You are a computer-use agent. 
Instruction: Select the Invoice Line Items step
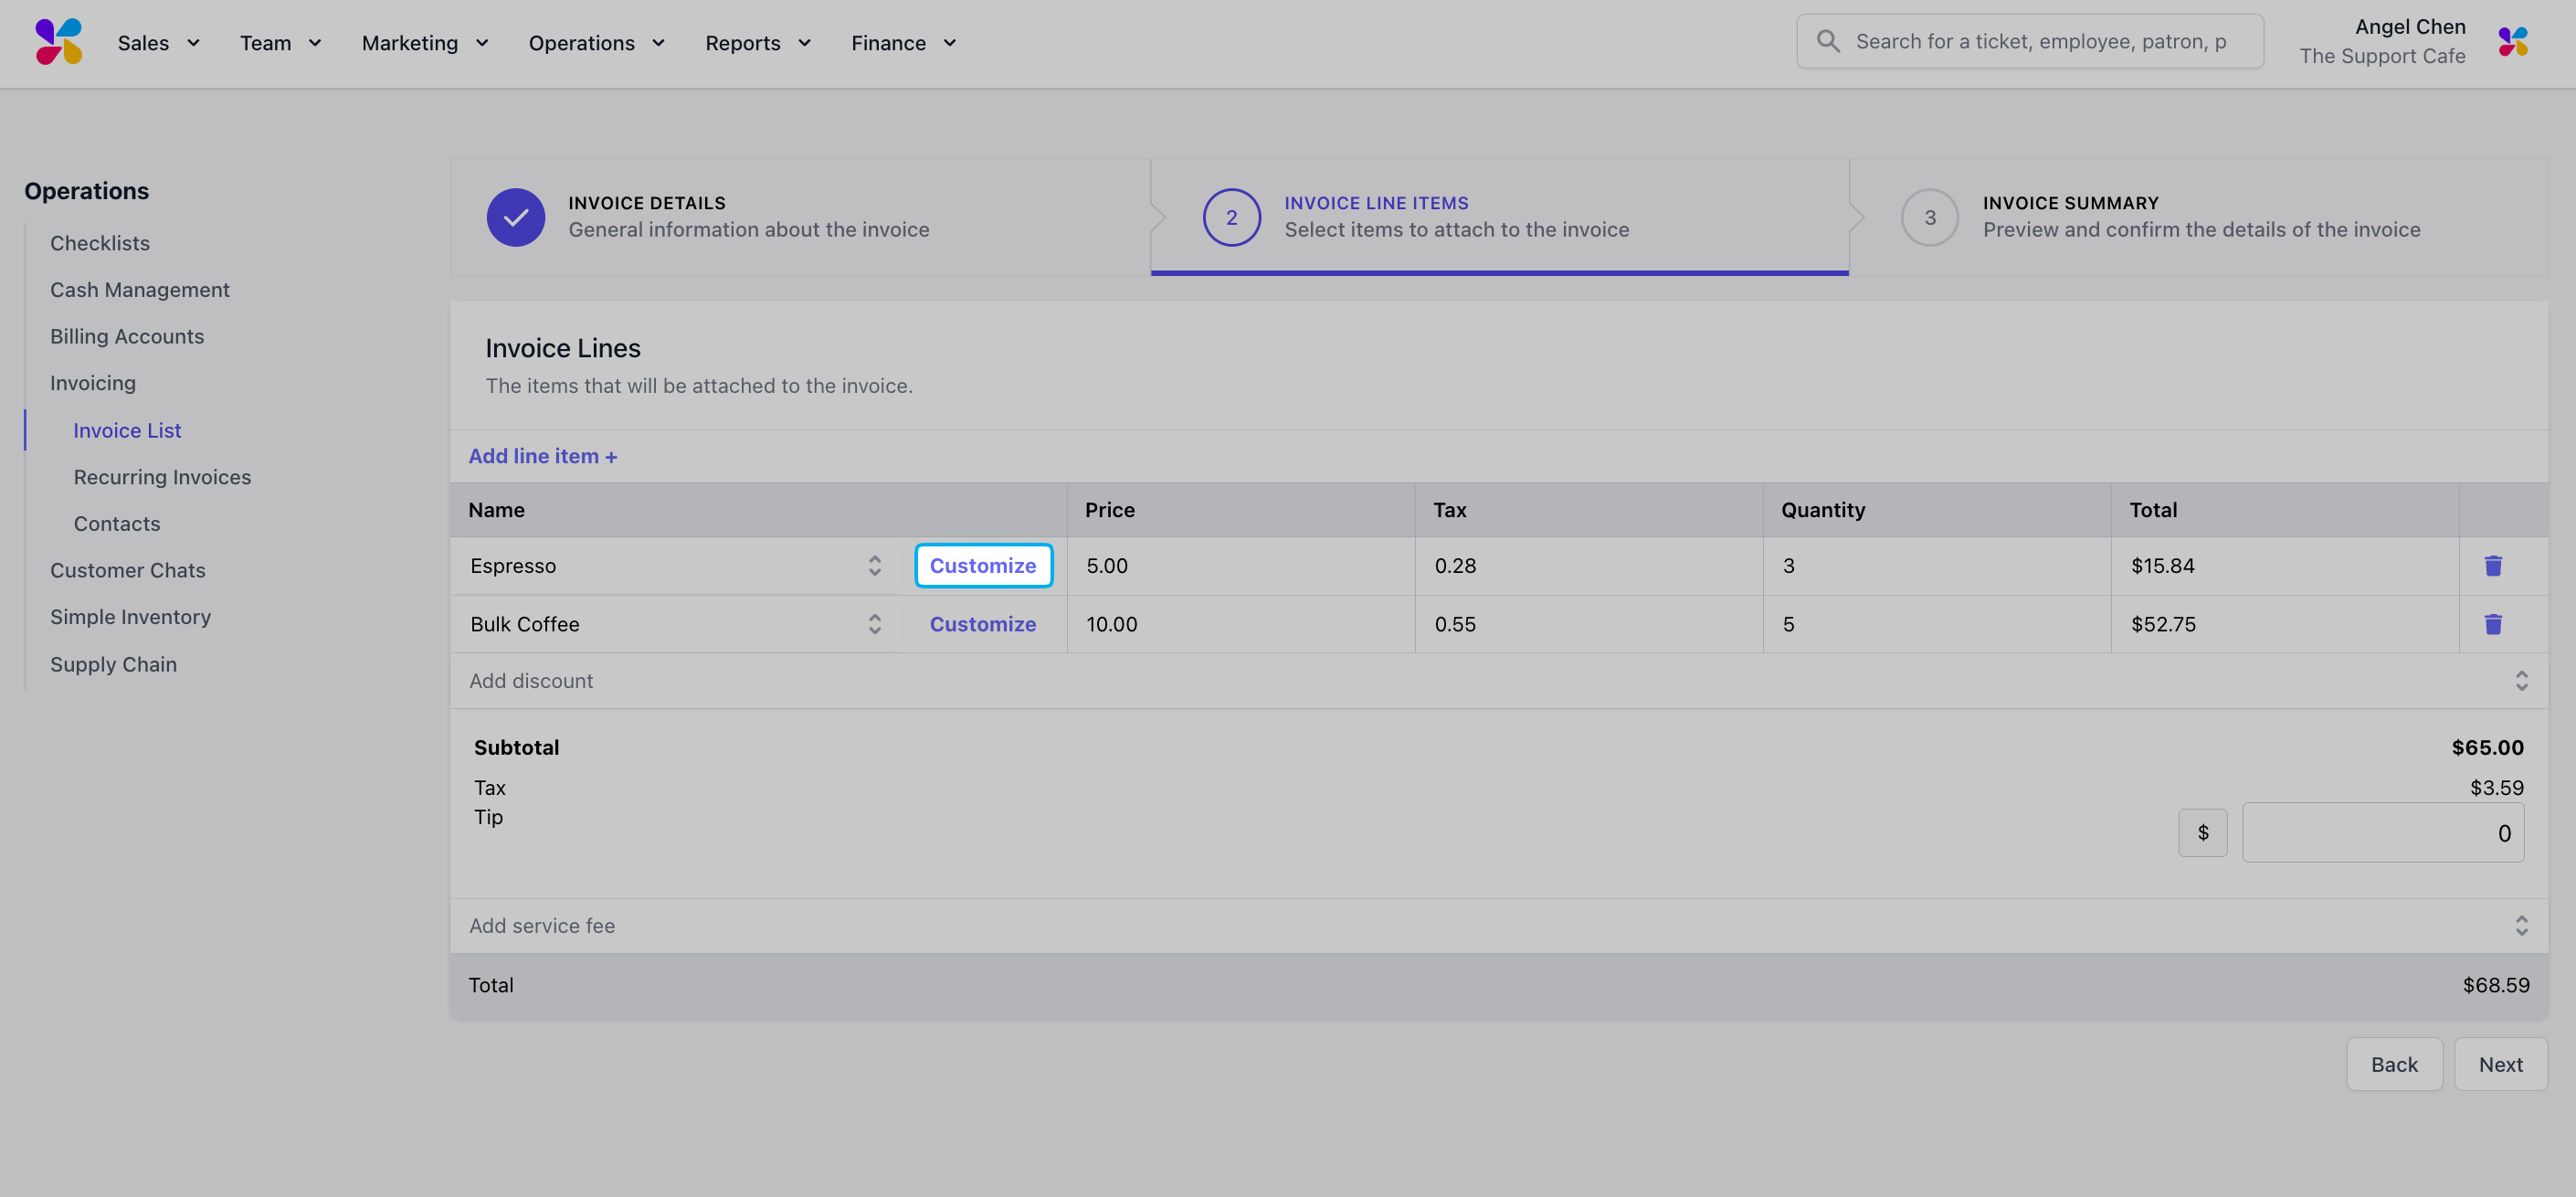pyautogui.click(x=1499, y=217)
